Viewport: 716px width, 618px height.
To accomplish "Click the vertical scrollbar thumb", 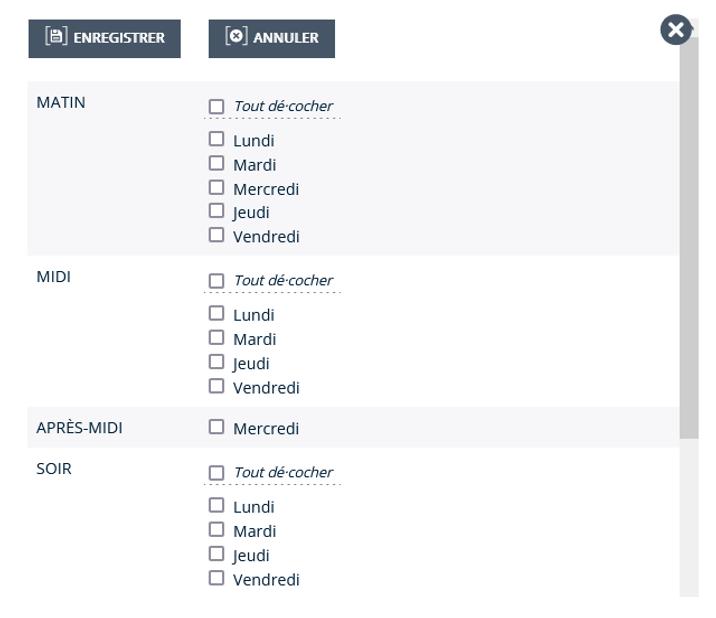I will (688, 240).
